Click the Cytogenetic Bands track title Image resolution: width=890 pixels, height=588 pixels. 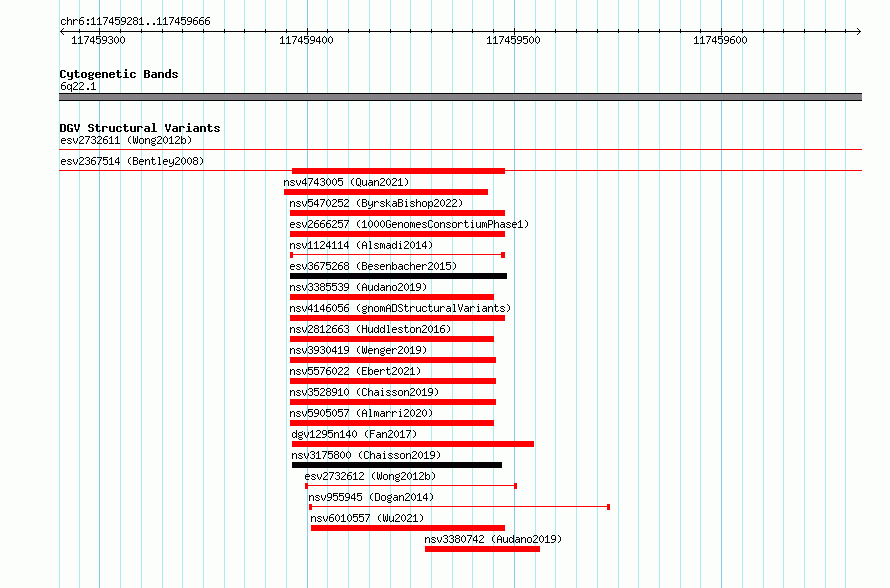point(119,74)
